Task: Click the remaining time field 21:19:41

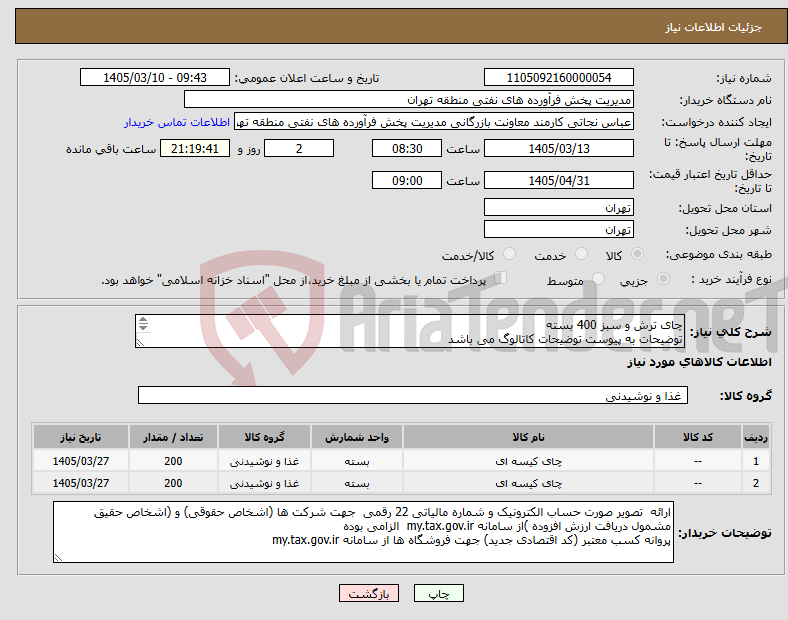Action: click(x=195, y=149)
